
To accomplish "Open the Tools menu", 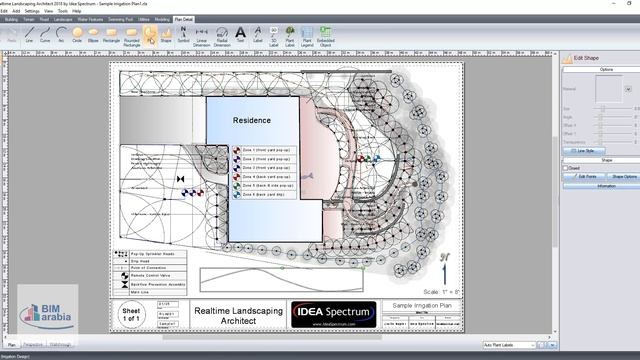I will tap(62, 11).
